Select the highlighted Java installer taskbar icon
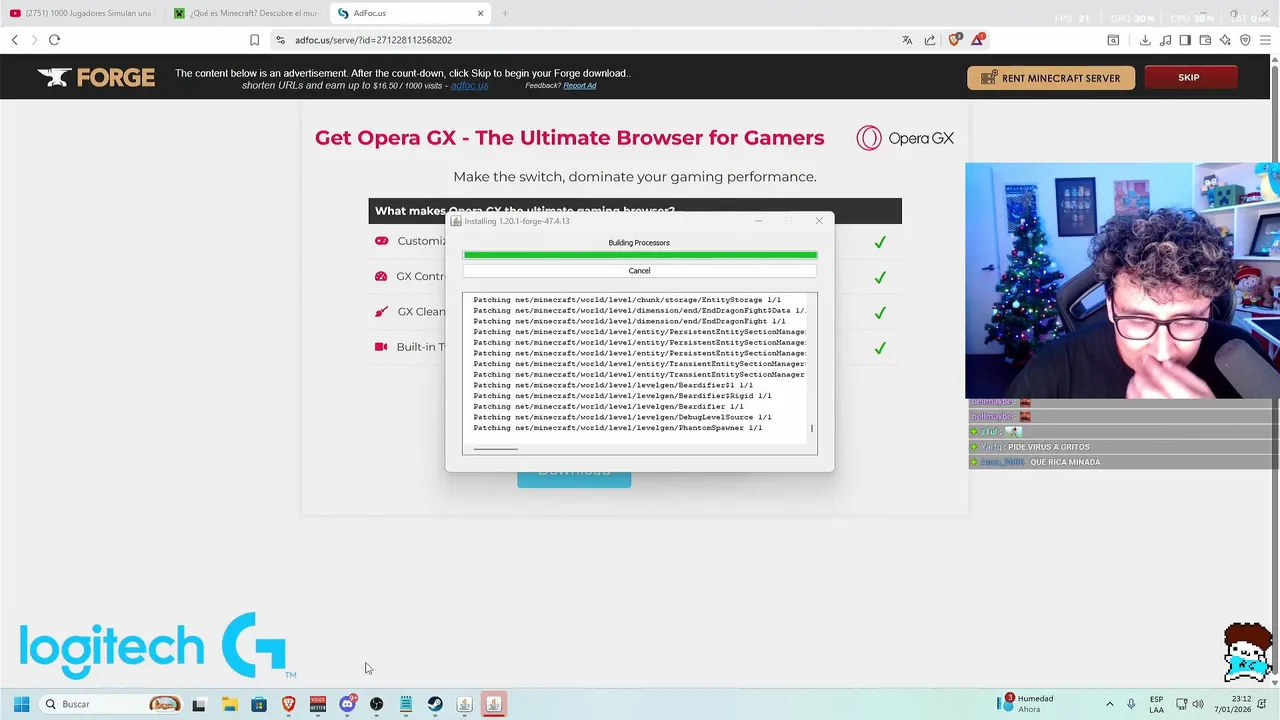Image resolution: width=1280 pixels, height=720 pixels. (493, 704)
